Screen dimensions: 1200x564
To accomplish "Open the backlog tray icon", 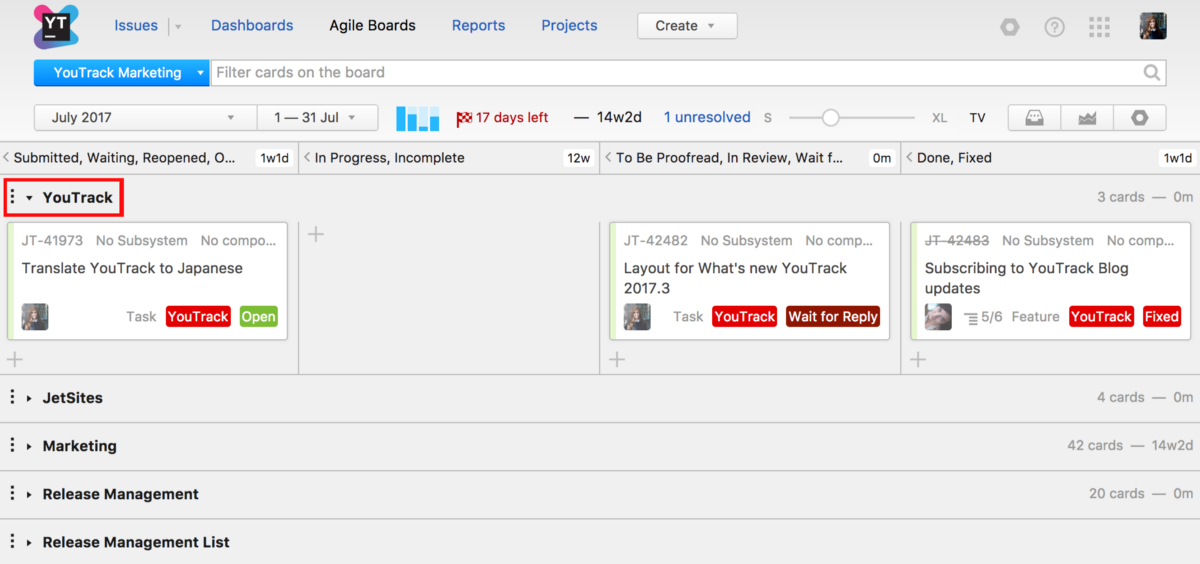I will (x=1034, y=118).
